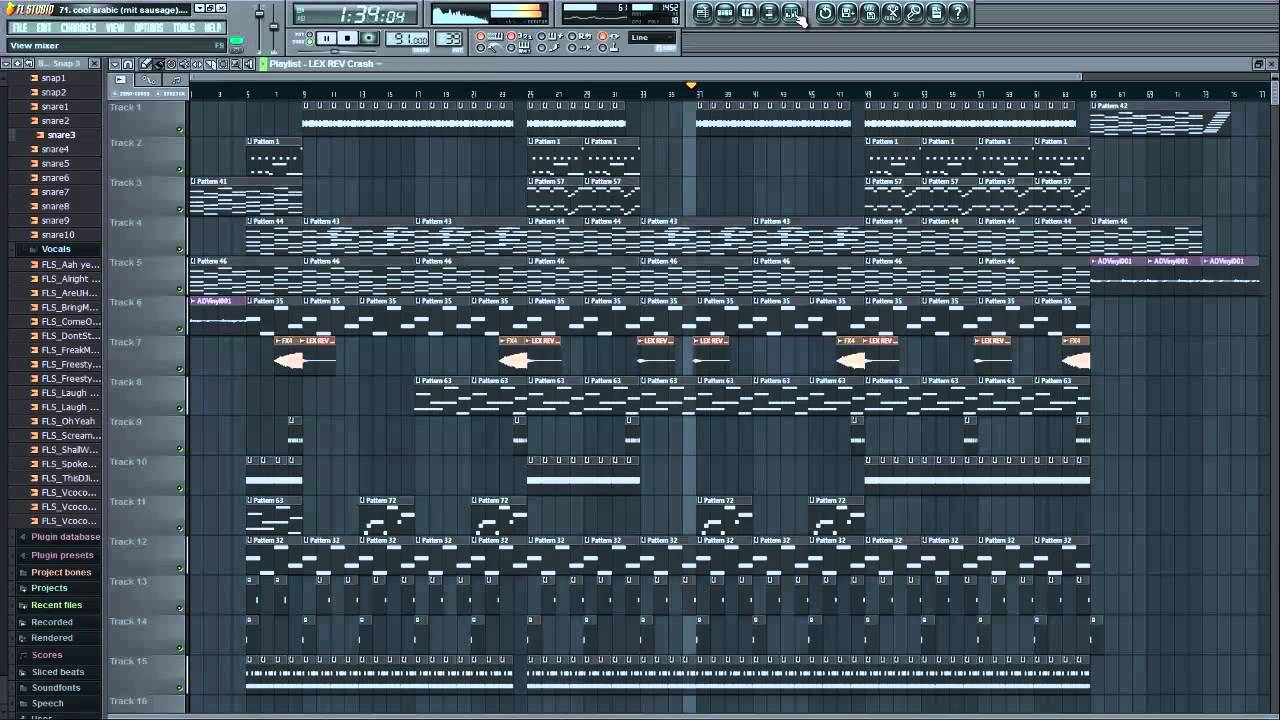Viewport: 1280px width, 720px height.
Task: Stop playback with the stop button
Action: tap(347, 39)
